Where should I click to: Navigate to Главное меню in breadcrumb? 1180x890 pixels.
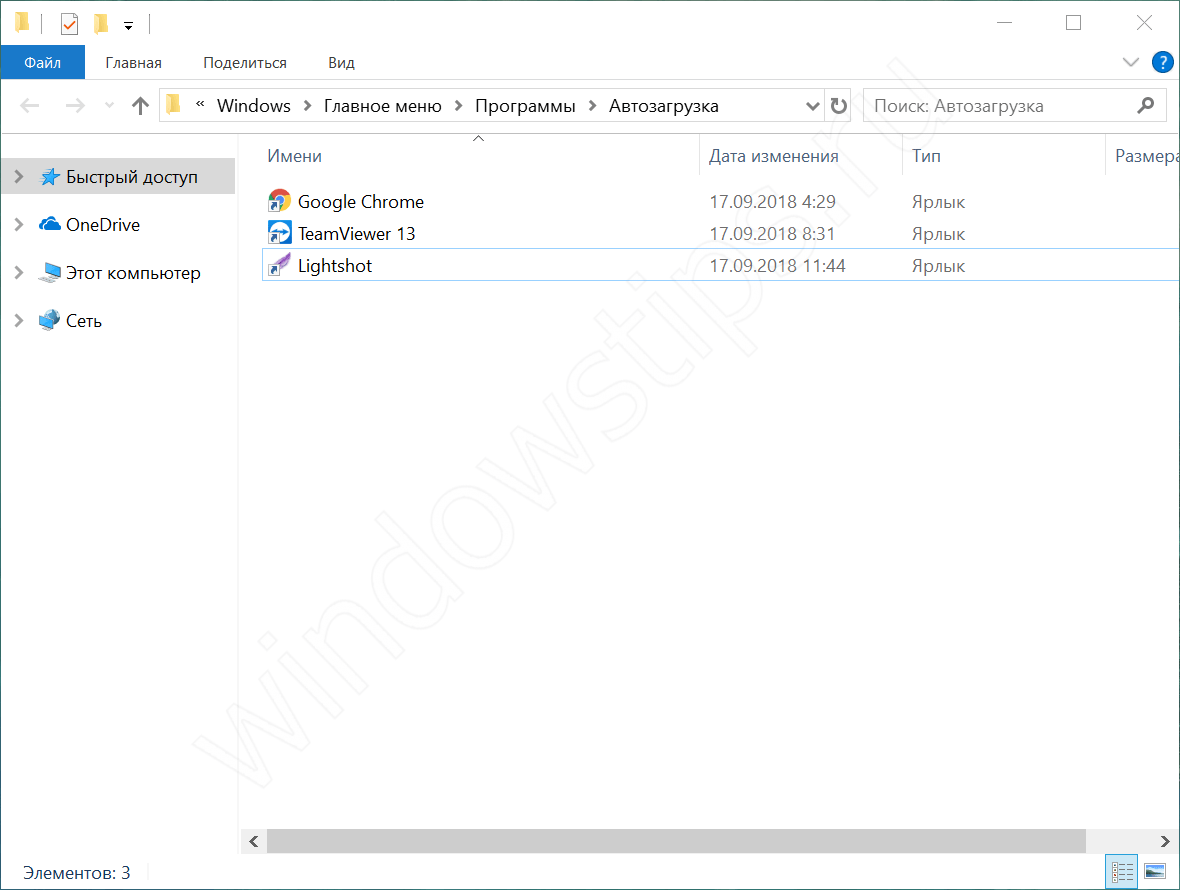(x=382, y=106)
